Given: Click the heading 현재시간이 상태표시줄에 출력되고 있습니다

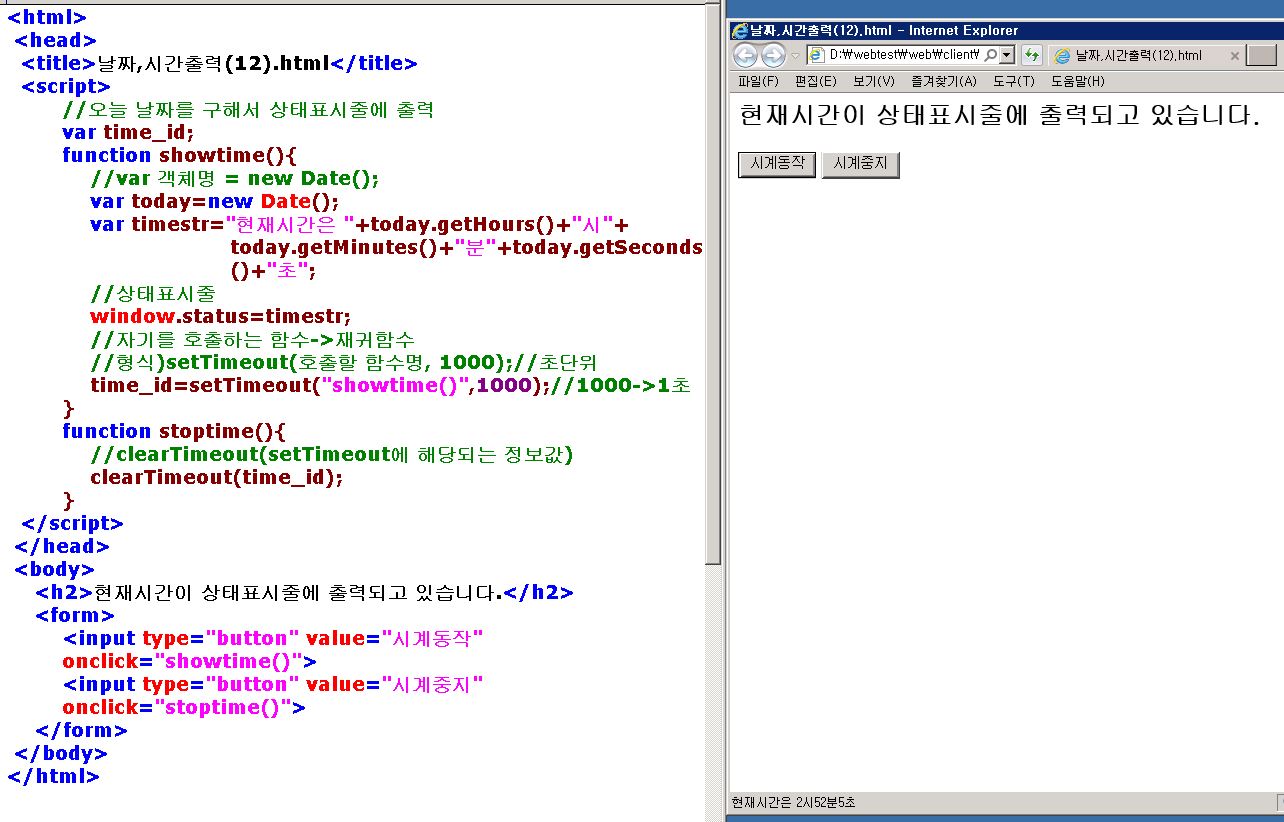Looking at the screenshot, I should (999, 115).
